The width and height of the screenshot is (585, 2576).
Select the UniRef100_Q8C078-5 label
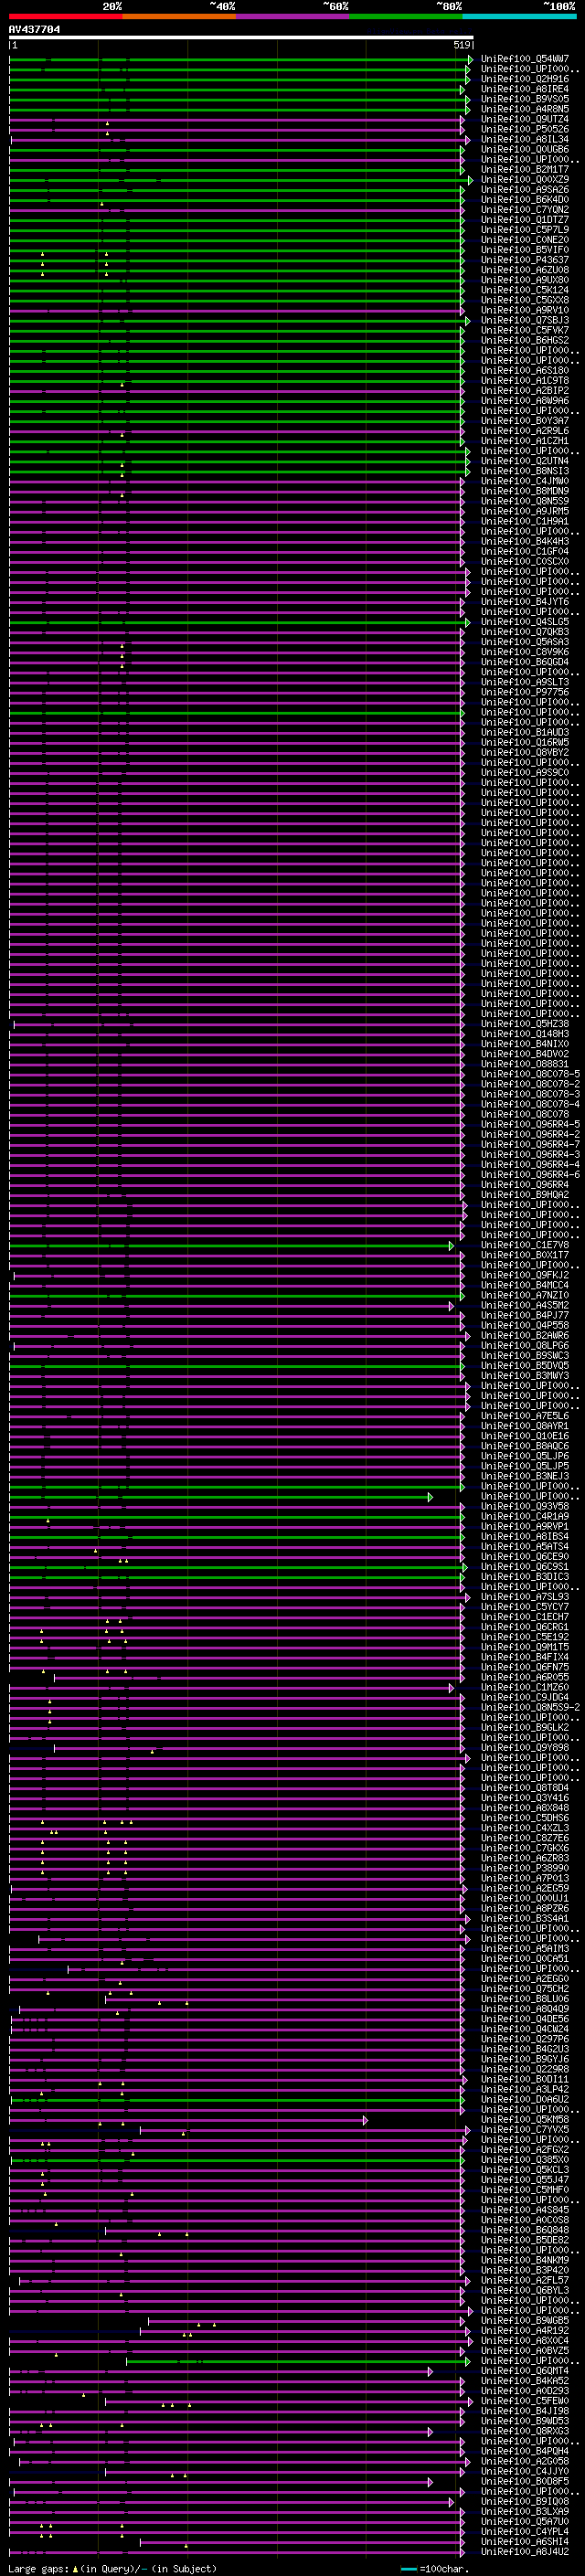tap(530, 1074)
